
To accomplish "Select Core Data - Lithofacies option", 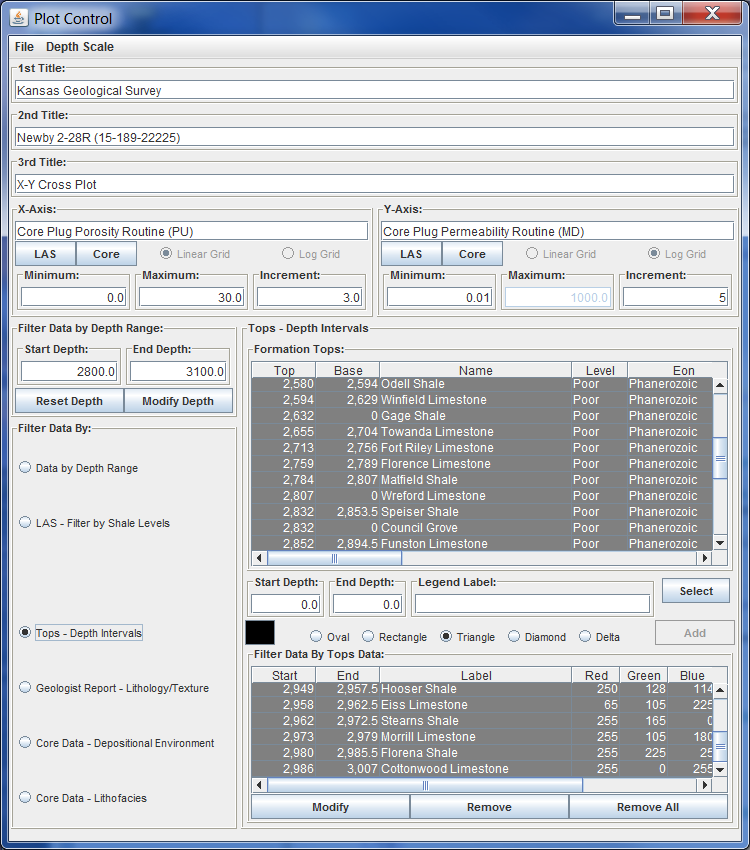I will point(83,798).
